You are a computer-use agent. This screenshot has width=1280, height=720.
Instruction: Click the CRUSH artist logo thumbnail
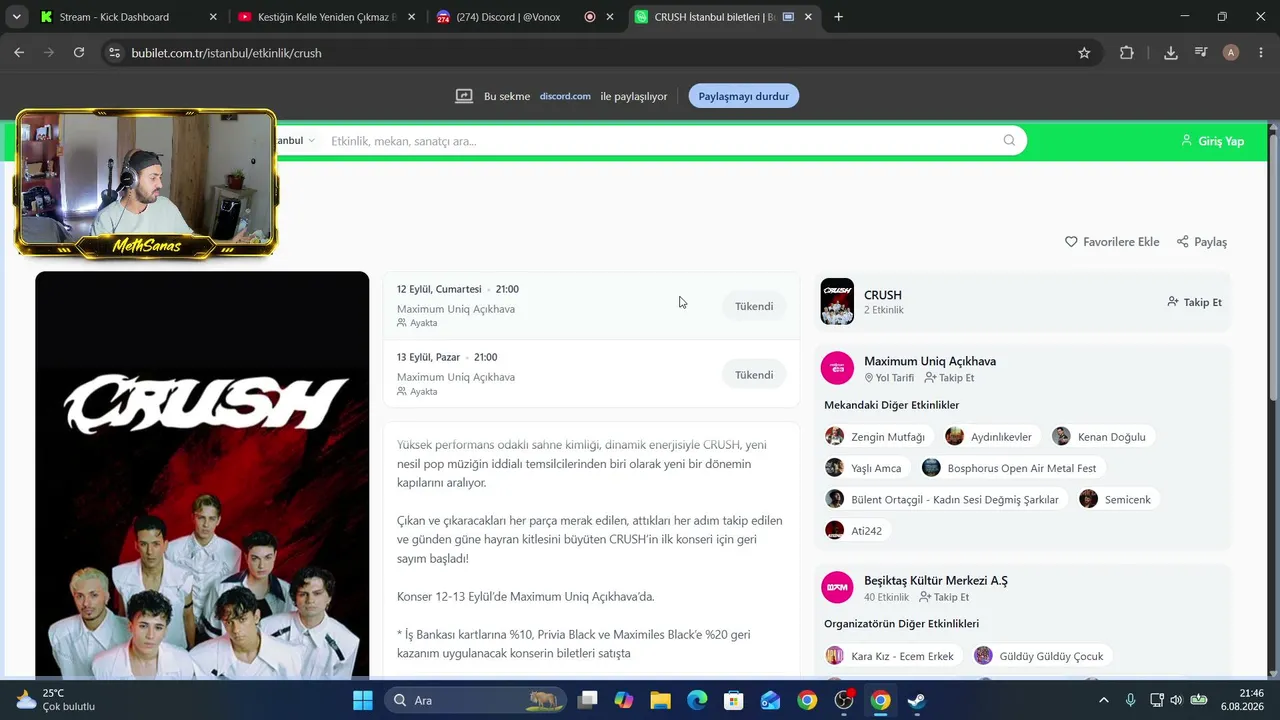click(x=837, y=301)
